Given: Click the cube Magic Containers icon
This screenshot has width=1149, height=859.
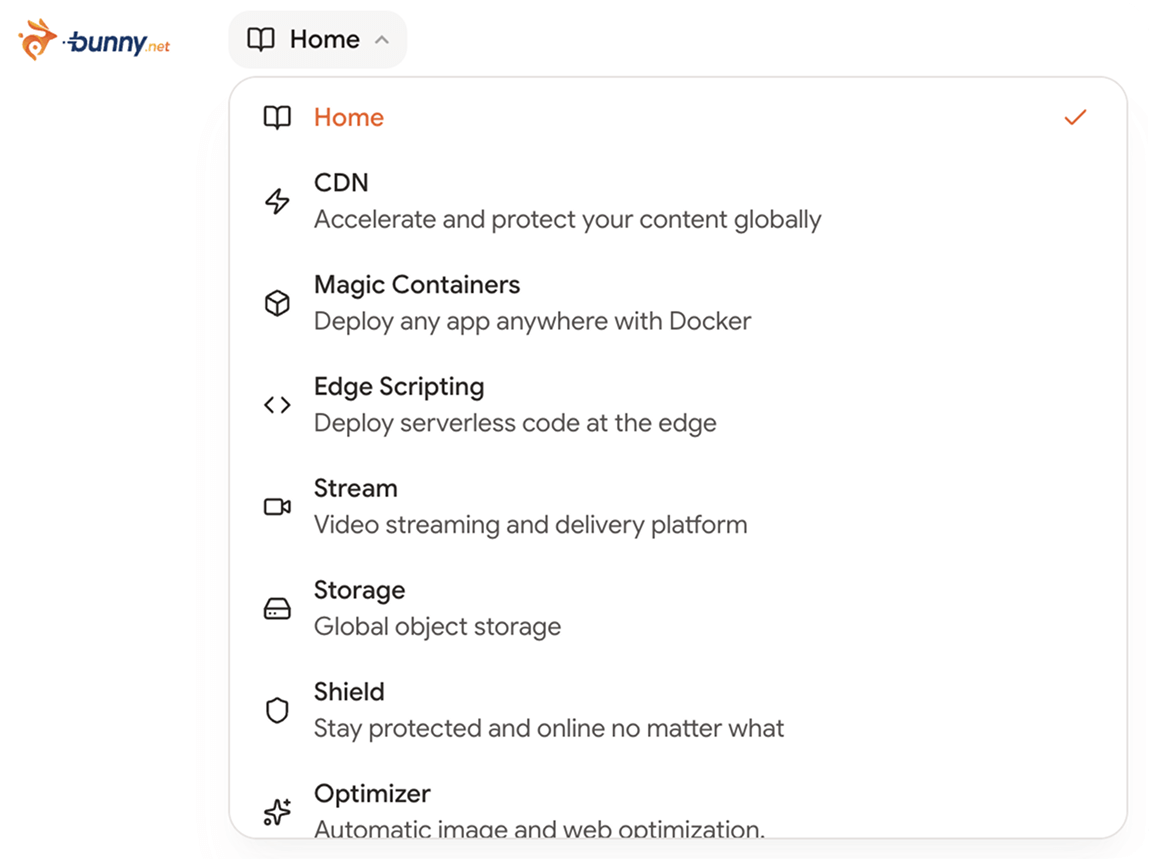Looking at the screenshot, I should 277,303.
